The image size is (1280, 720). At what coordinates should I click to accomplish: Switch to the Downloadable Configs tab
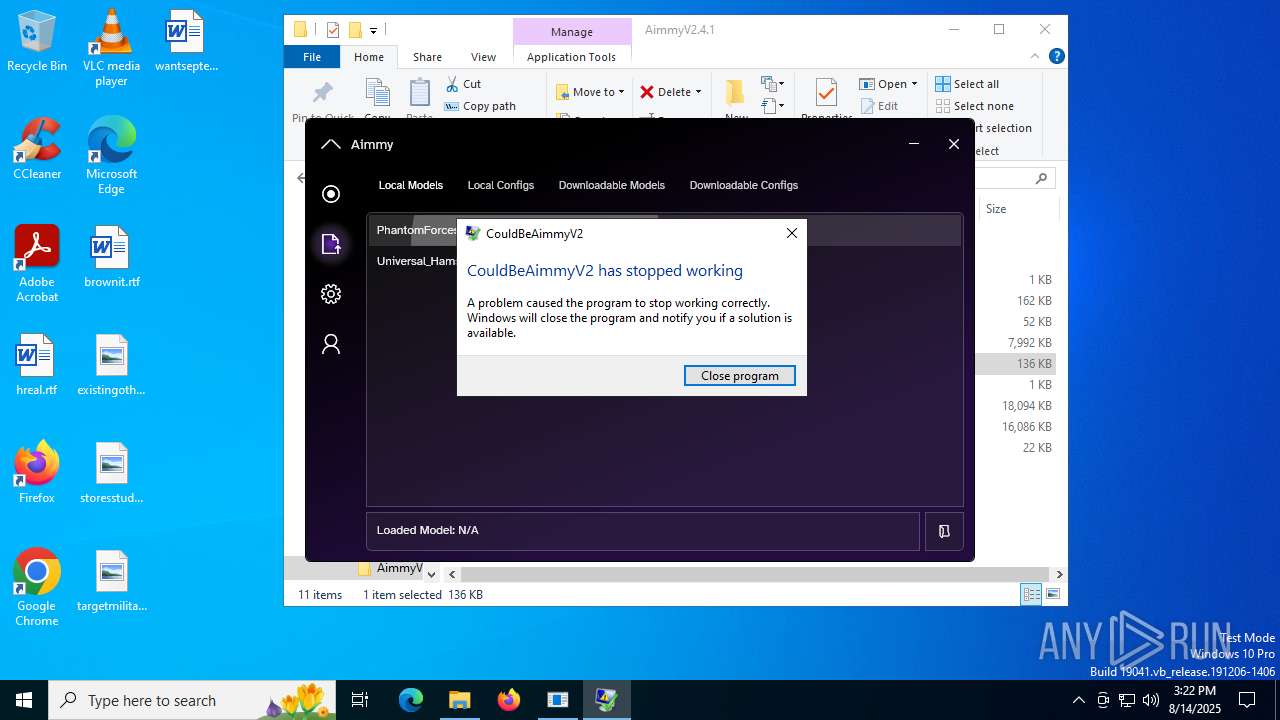[x=744, y=185]
